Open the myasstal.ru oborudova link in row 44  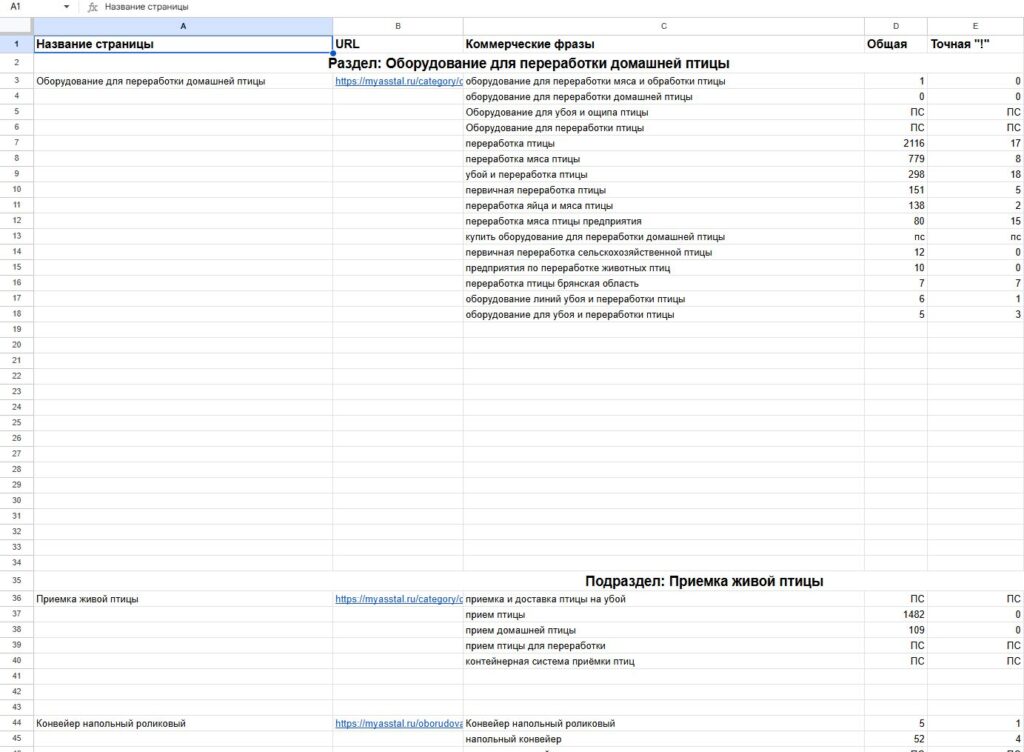click(399, 723)
